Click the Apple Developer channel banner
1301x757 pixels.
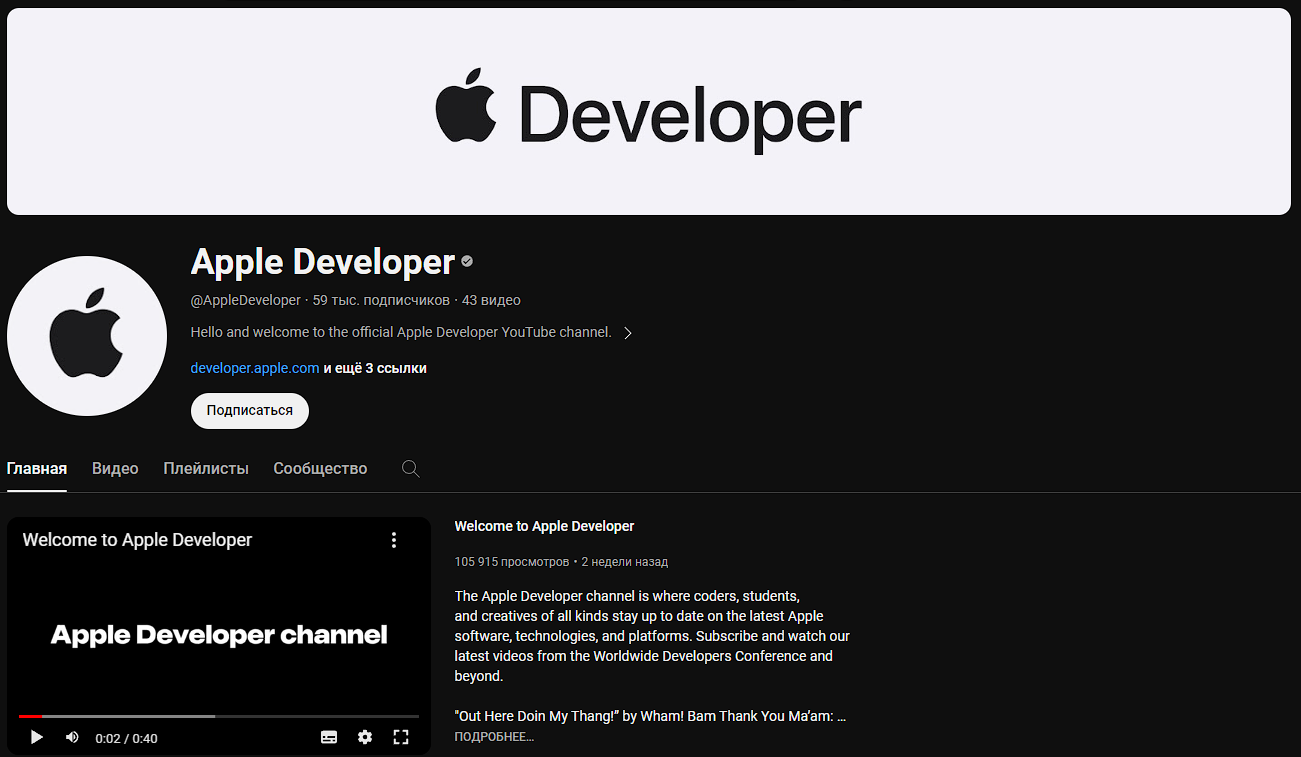coord(650,110)
